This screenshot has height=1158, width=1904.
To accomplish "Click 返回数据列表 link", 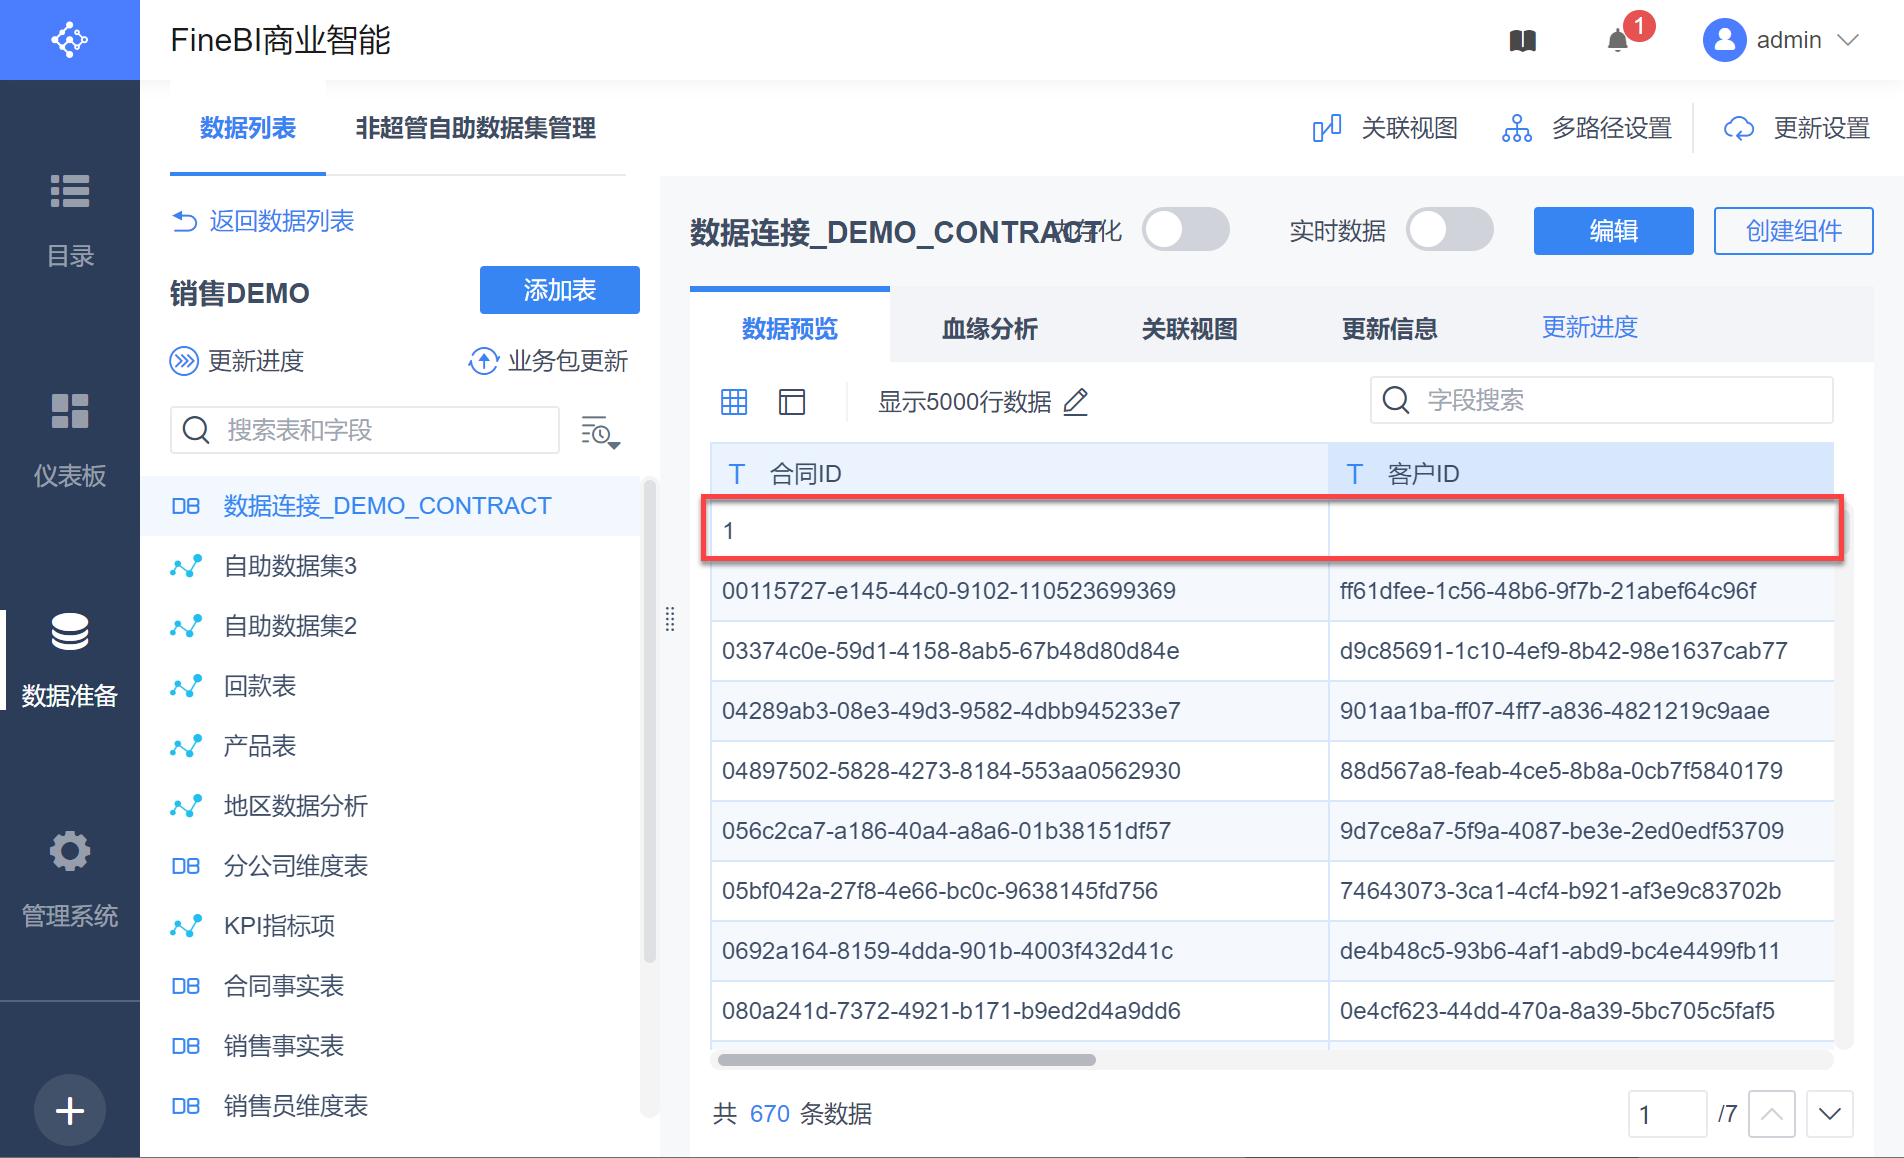I will [x=282, y=221].
